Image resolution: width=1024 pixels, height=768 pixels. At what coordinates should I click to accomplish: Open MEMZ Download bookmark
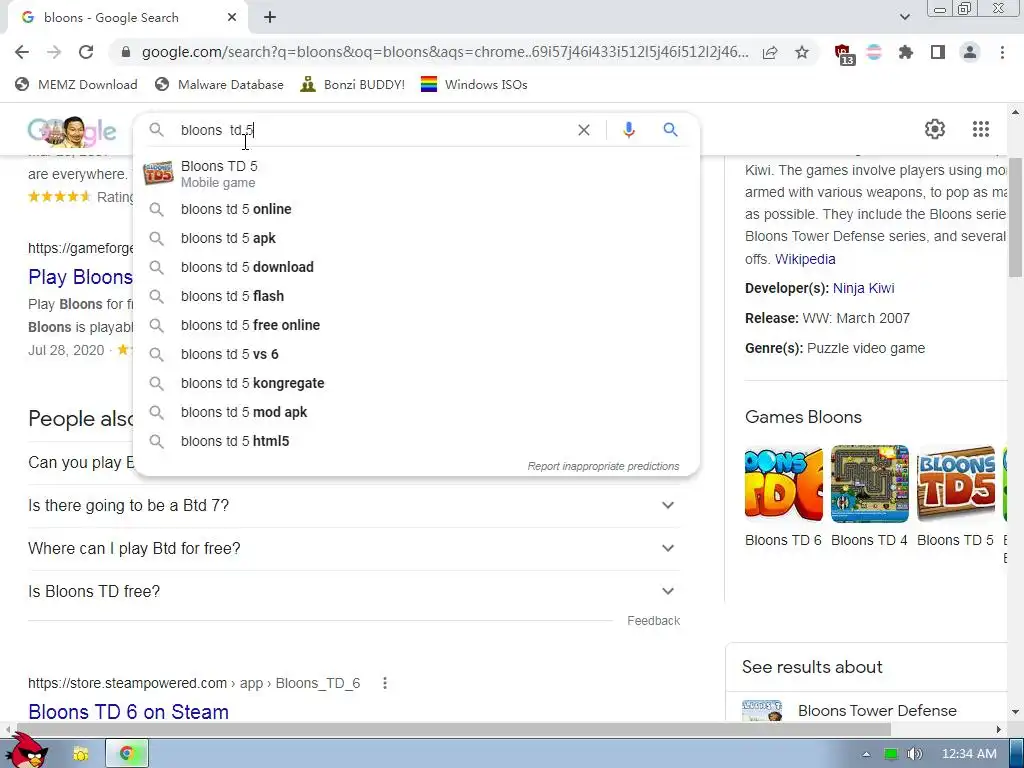pos(76,84)
